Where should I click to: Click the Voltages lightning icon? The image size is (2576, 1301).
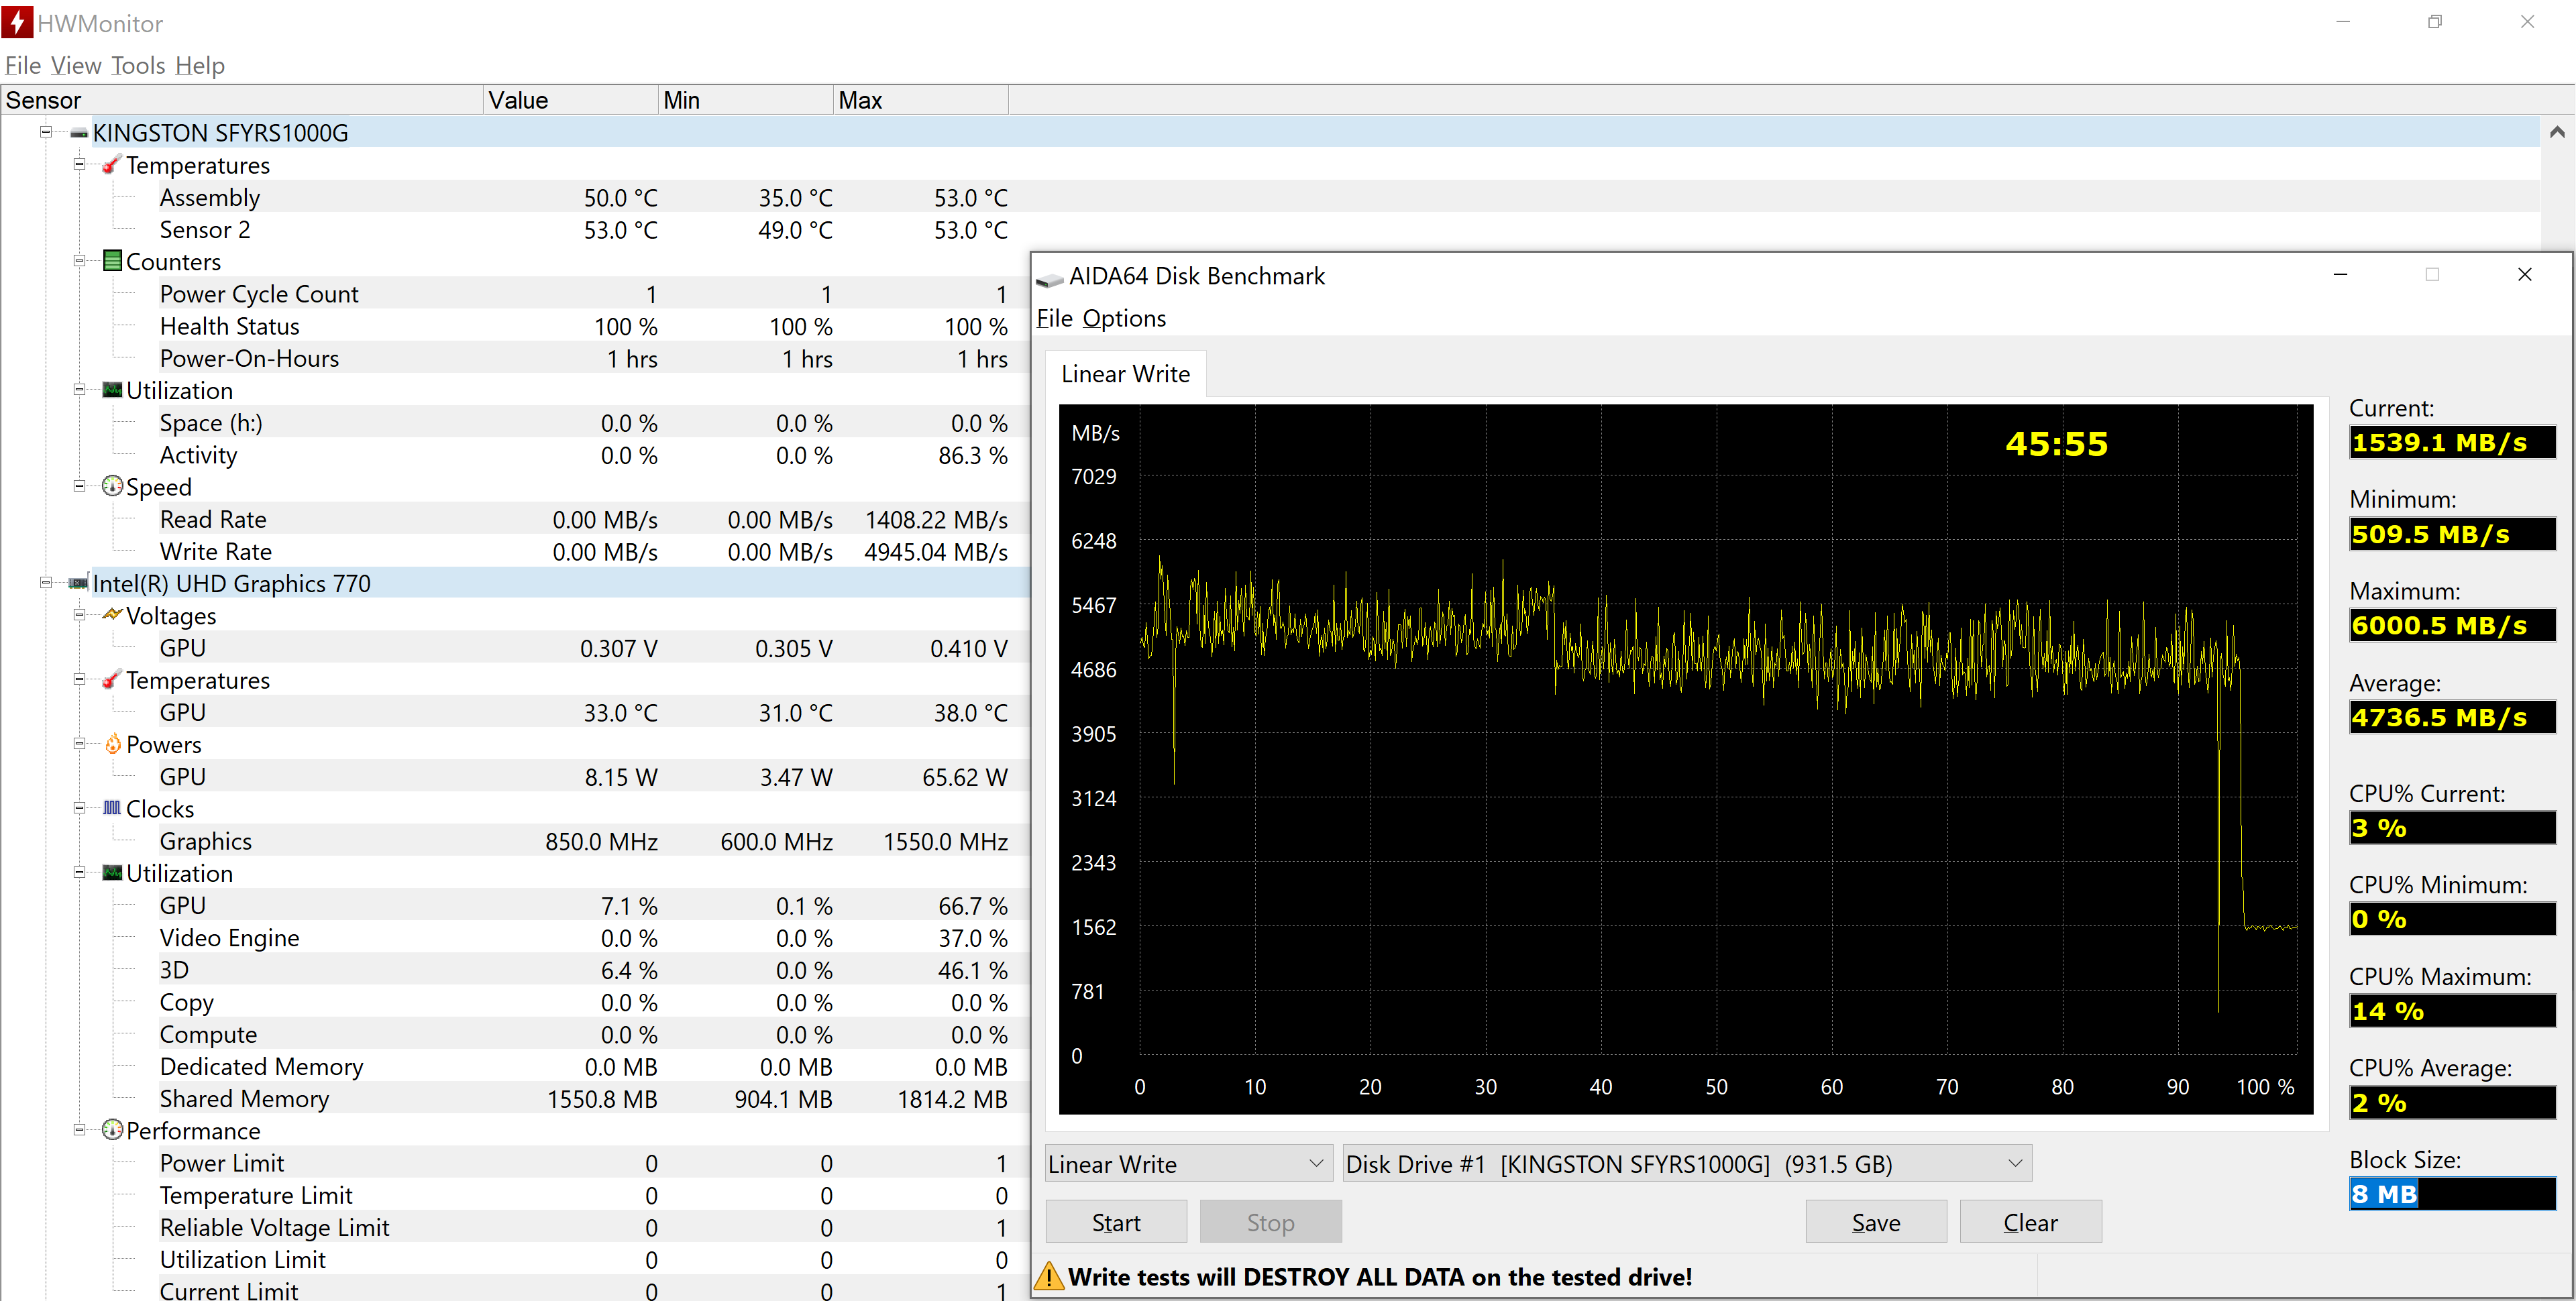pyautogui.click(x=112, y=615)
